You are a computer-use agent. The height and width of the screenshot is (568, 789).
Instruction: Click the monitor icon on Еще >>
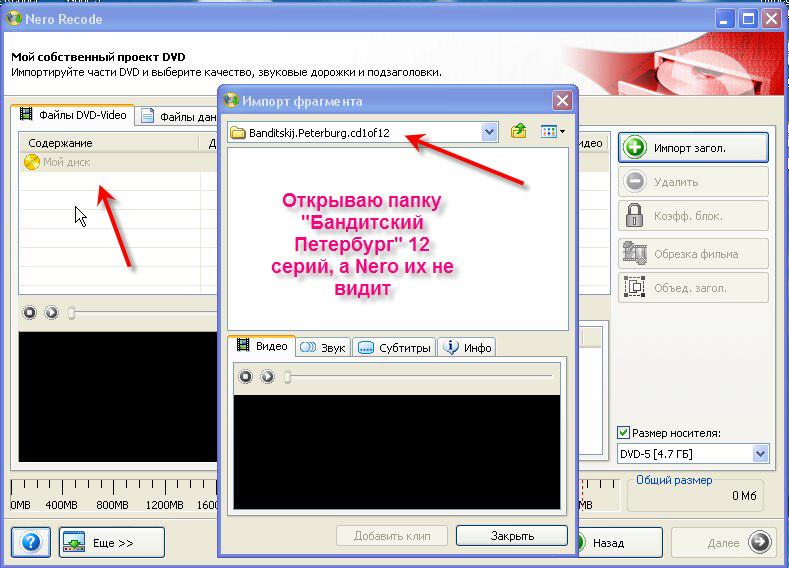coord(74,542)
